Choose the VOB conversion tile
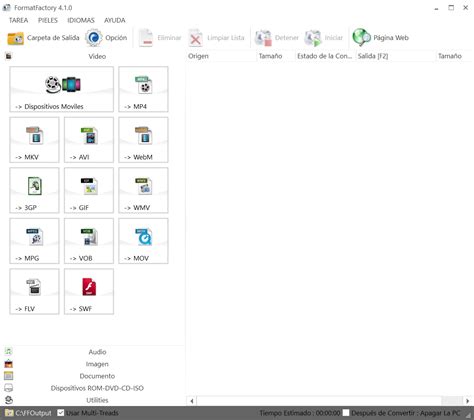The height and width of the screenshot is (420, 474). tap(89, 241)
